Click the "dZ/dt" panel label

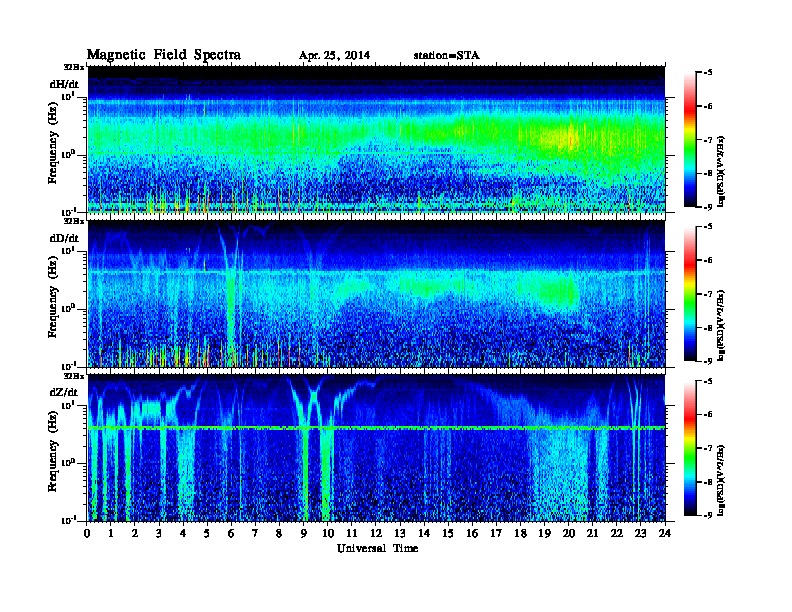click(x=64, y=392)
